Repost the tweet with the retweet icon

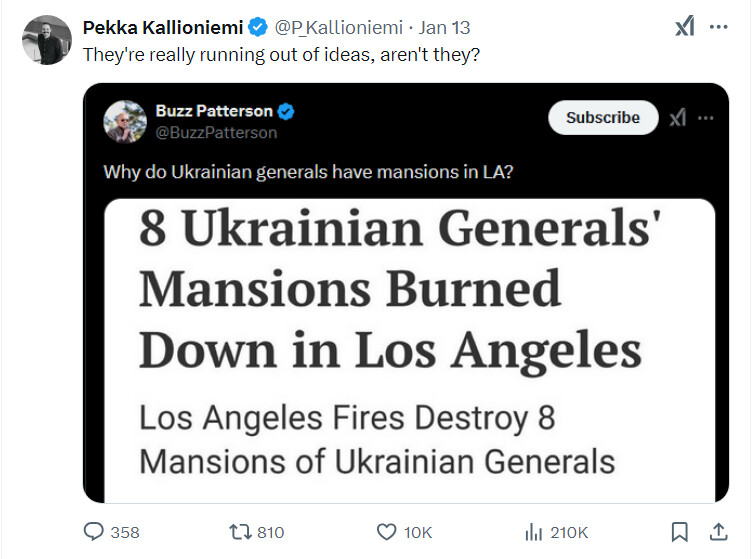[x=240, y=532]
